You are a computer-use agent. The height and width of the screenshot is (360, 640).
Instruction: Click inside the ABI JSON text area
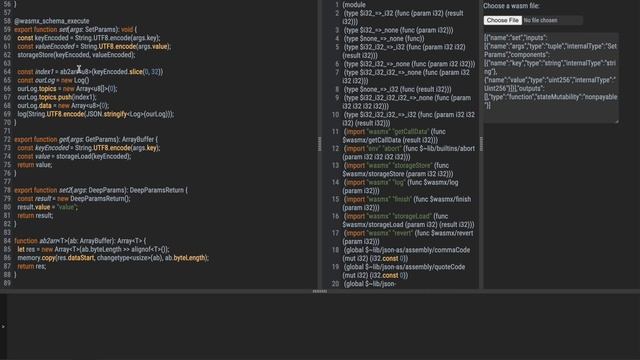point(551,78)
